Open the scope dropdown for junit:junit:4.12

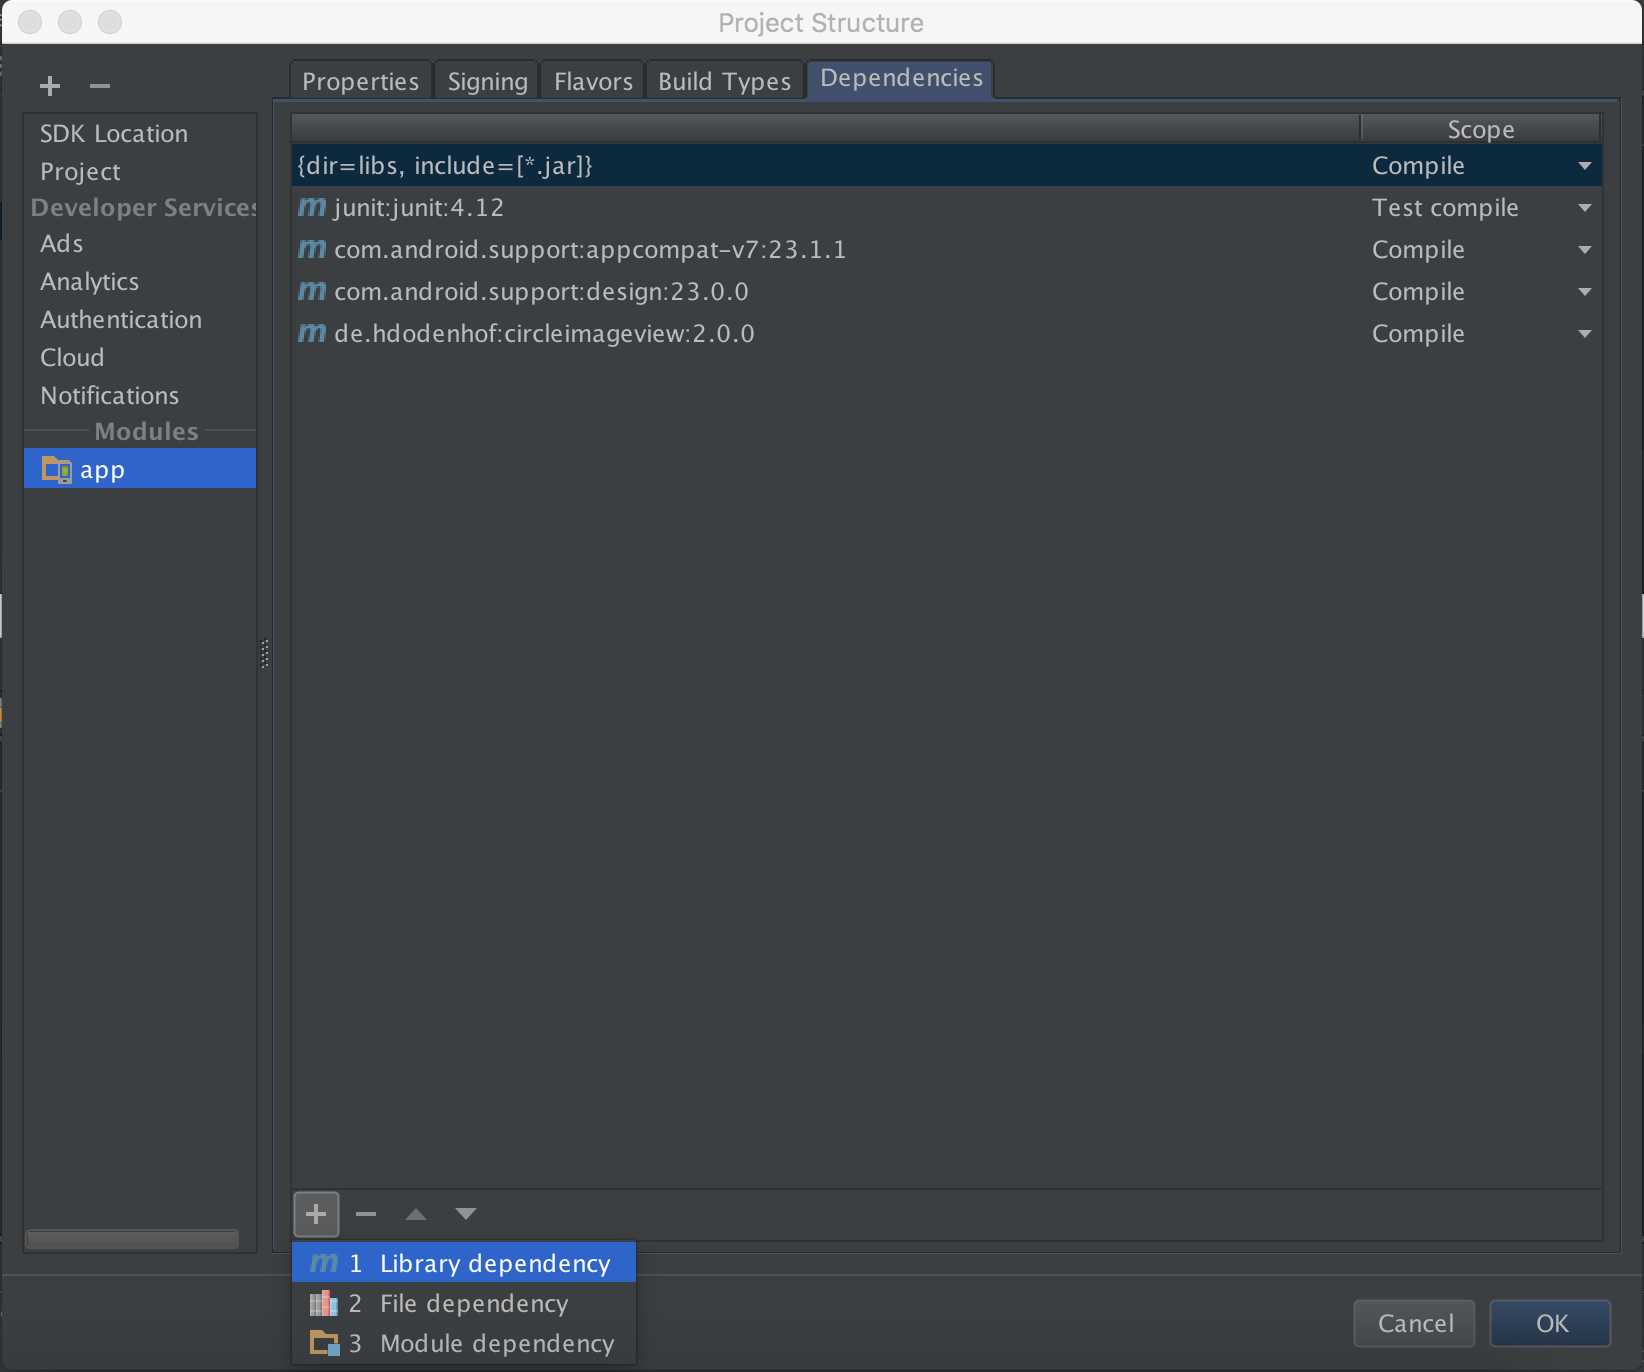click(x=1585, y=208)
